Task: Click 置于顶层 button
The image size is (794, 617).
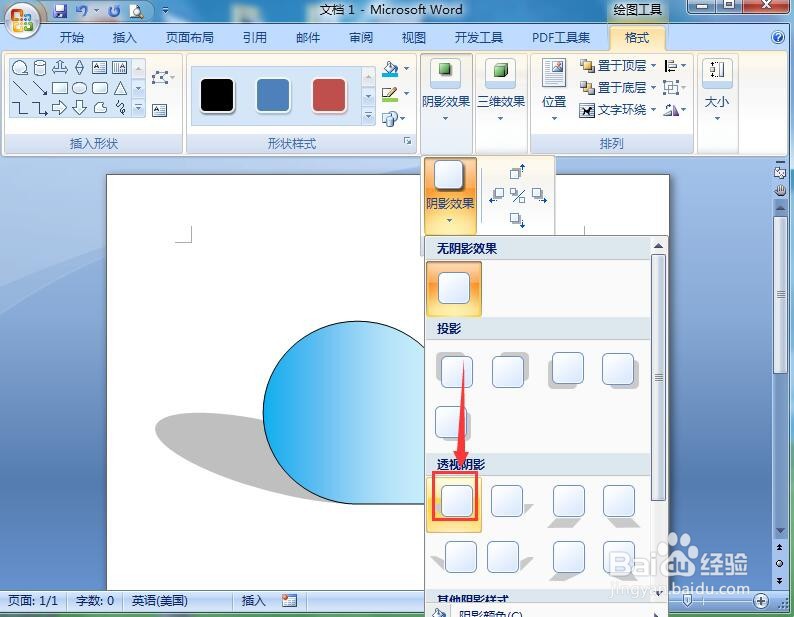Action: (613, 65)
